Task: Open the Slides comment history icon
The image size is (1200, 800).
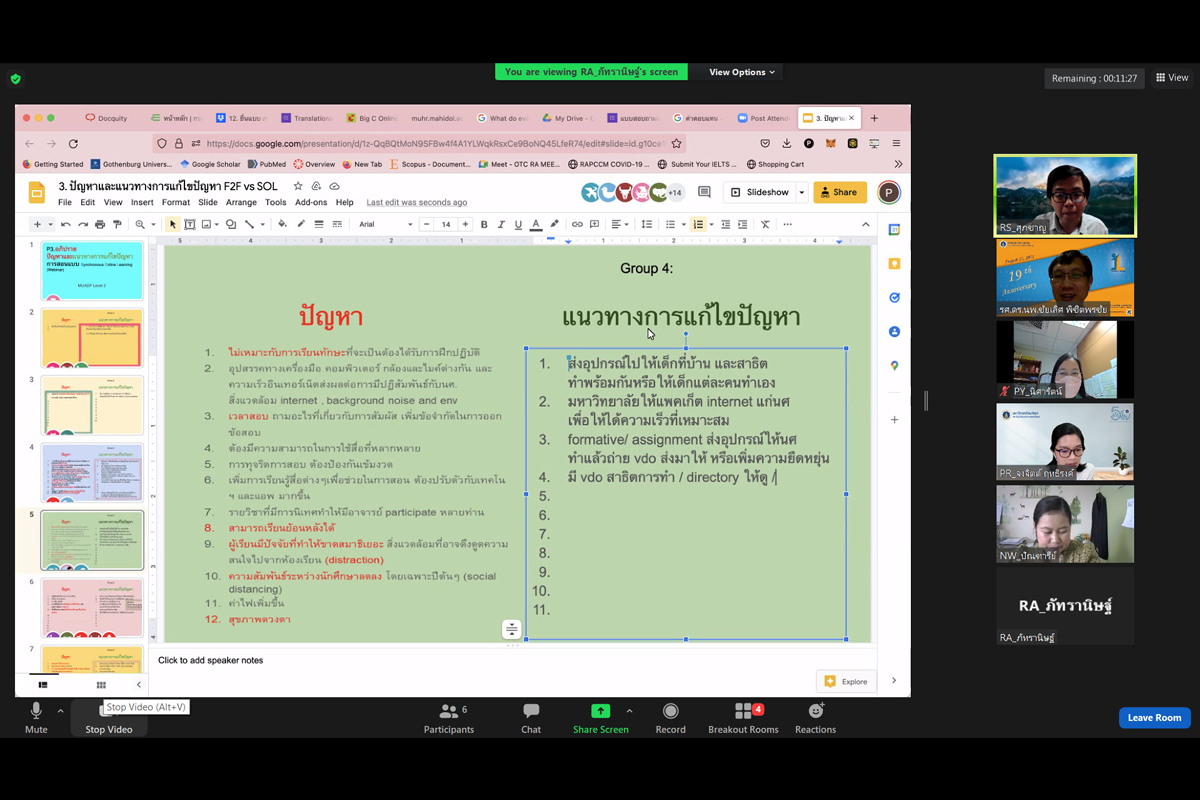Action: click(x=704, y=192)
